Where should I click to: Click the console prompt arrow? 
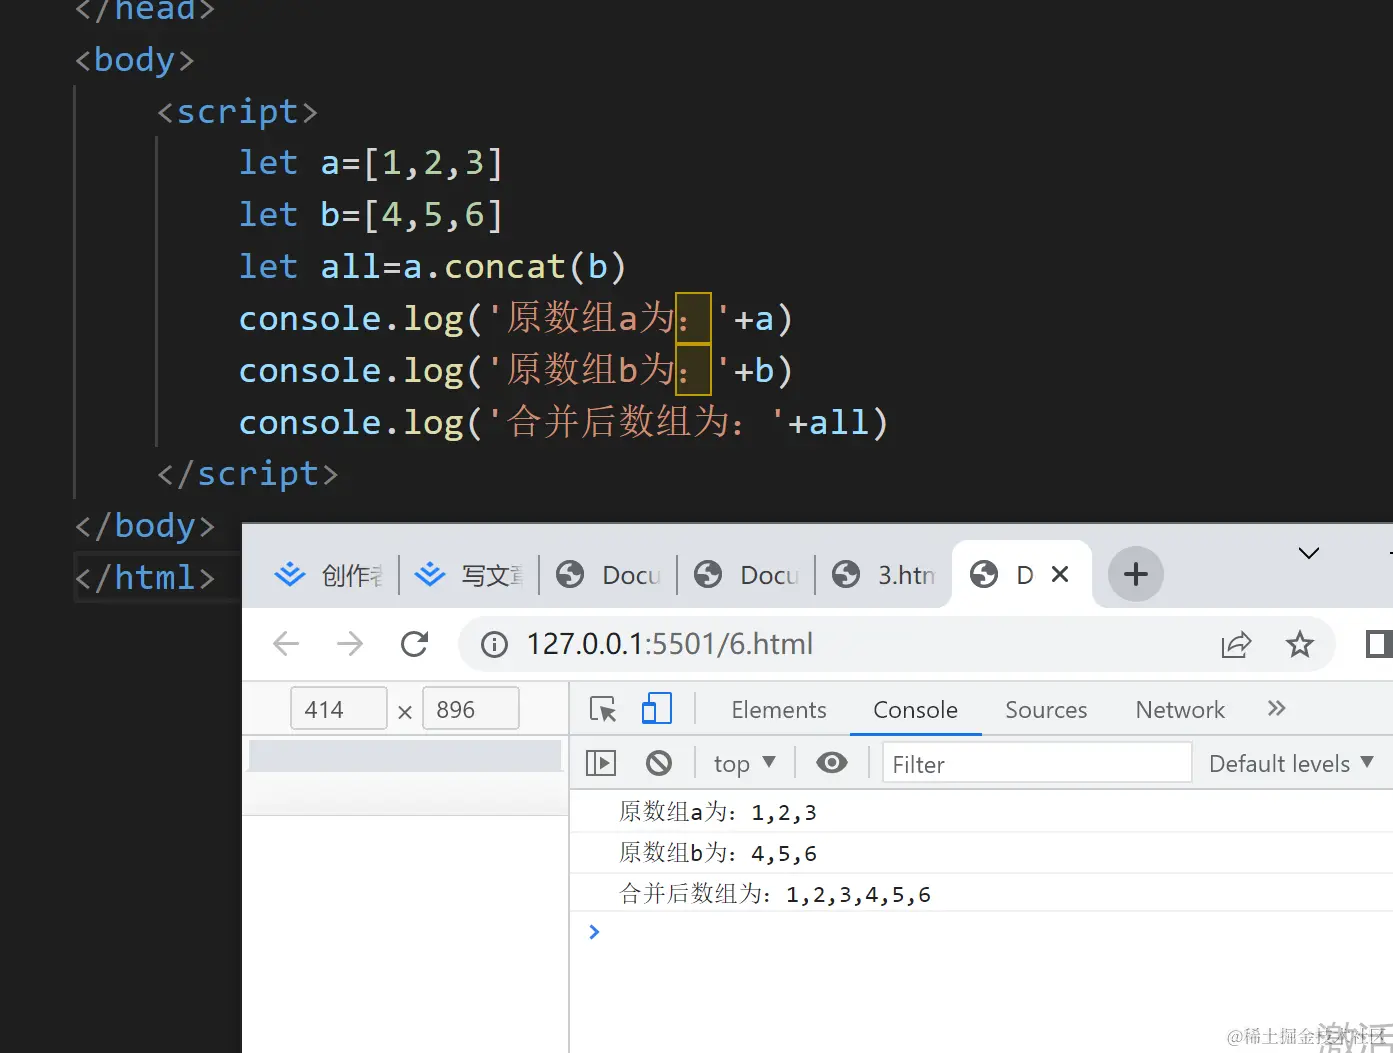coord(594,932)
